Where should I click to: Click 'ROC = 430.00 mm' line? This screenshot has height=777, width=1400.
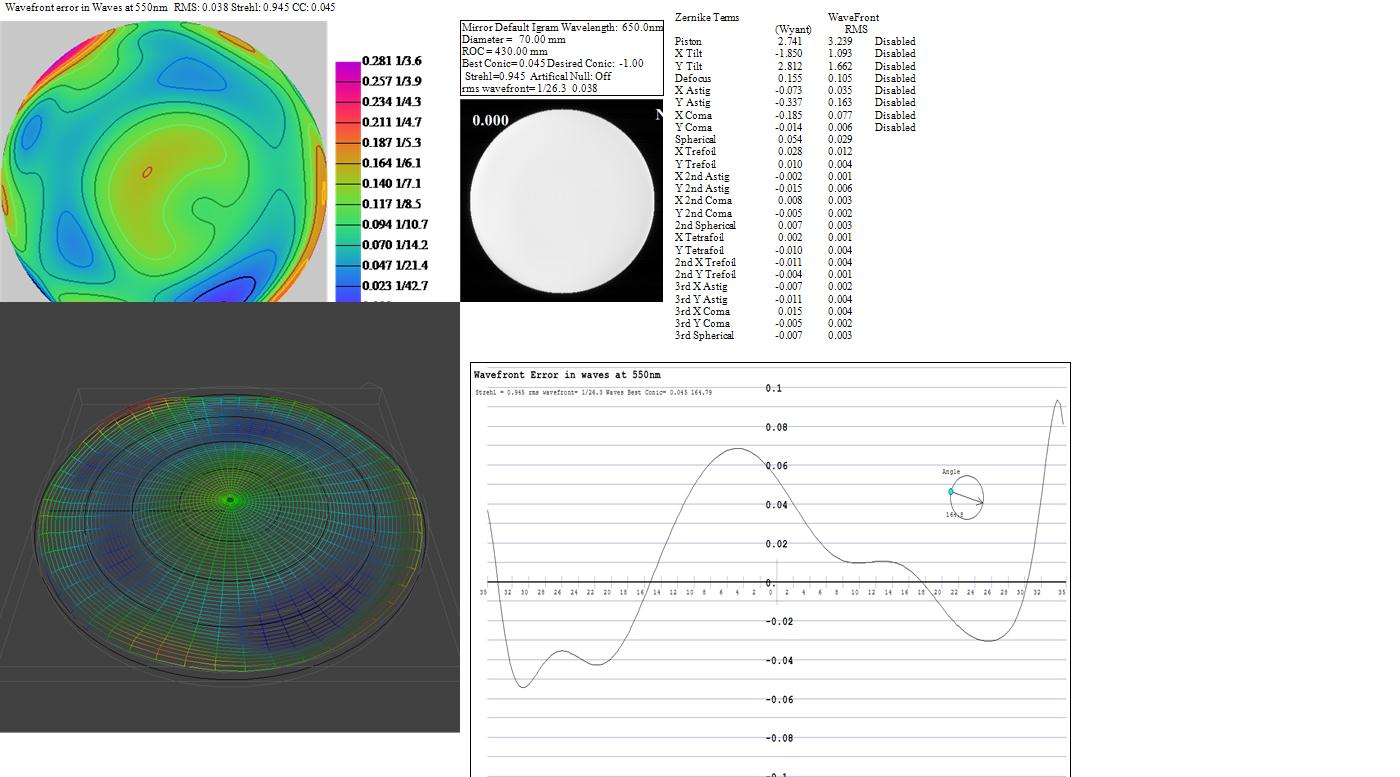pyautogui.click(x=505, y=52)
